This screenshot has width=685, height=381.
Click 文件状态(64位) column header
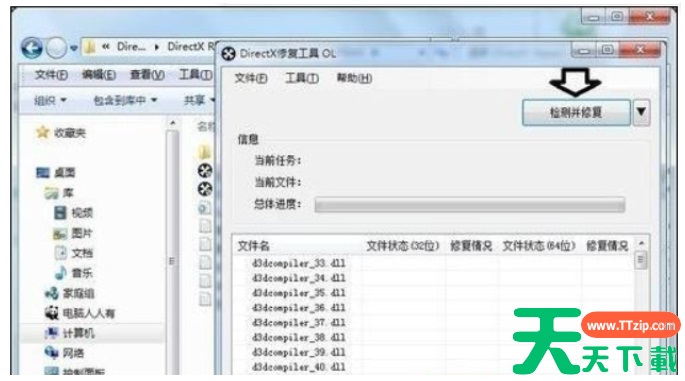[x=539, y=246]
